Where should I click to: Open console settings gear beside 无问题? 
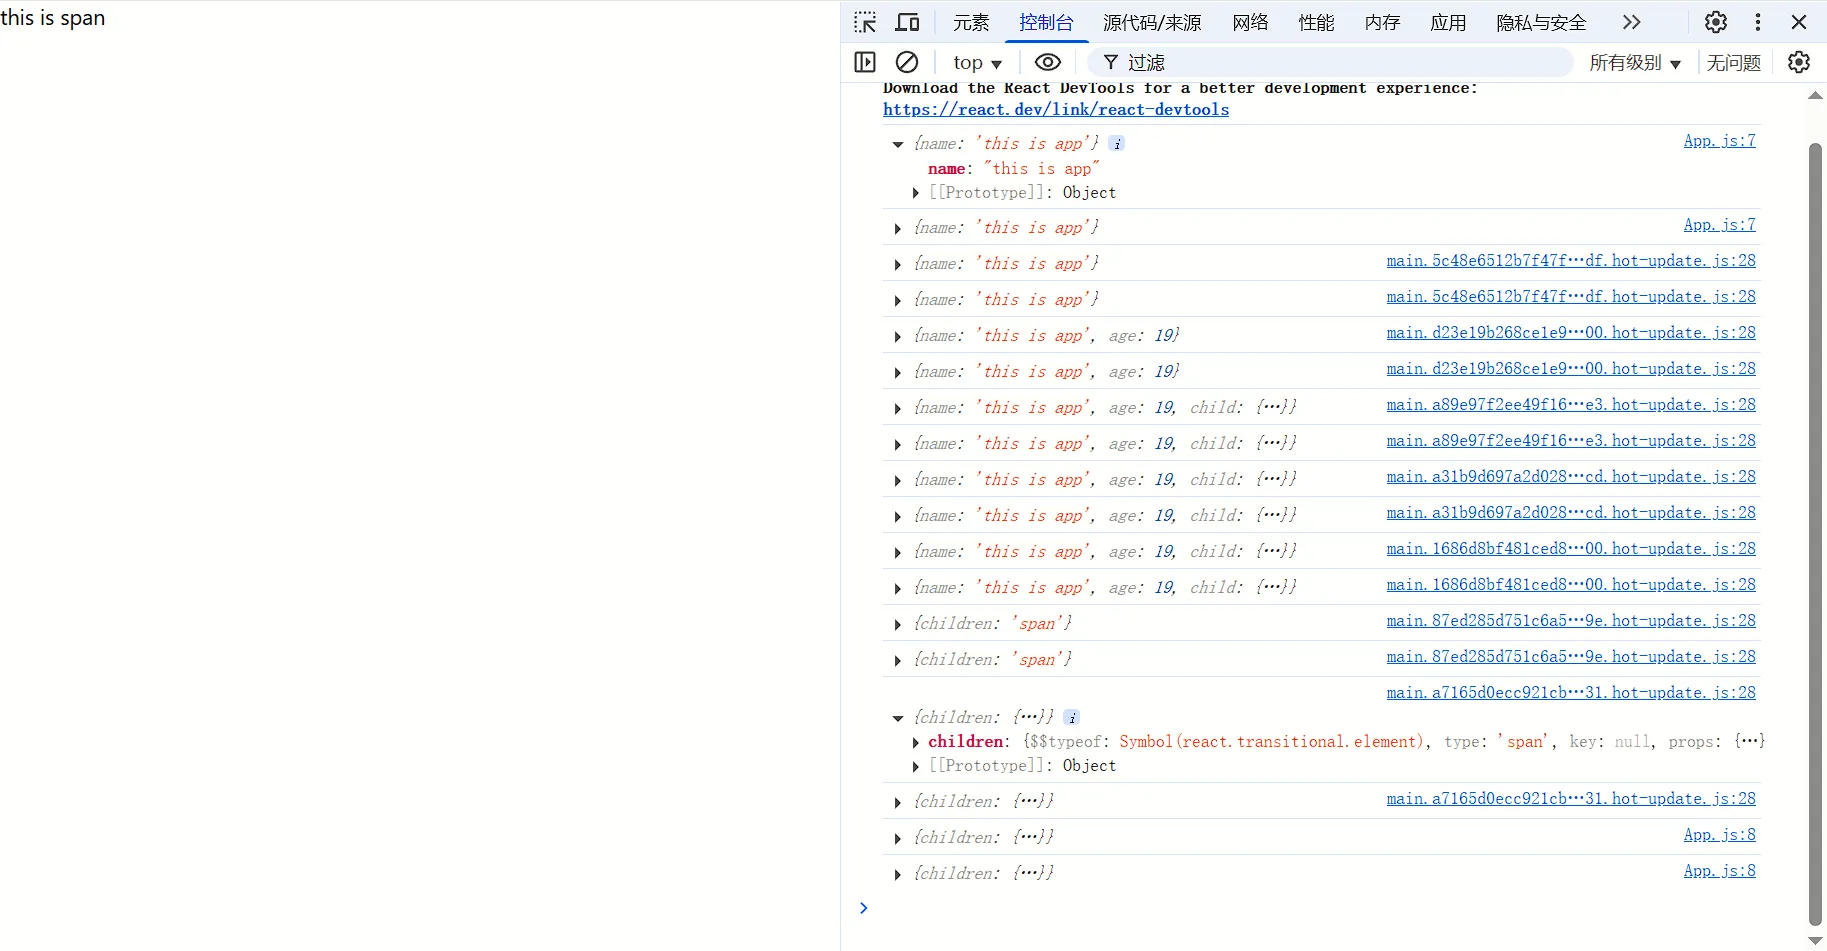[x=1799, y=62]
